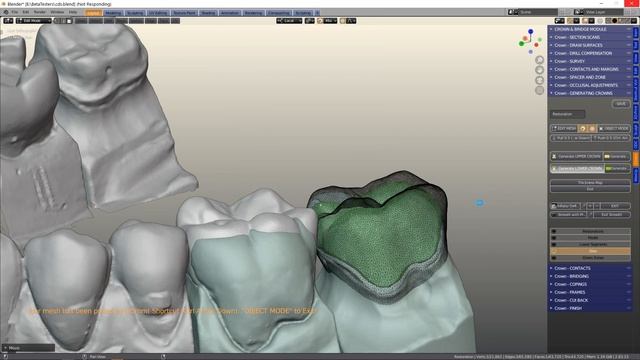Viewport: 640px width, 360px height.
Task: Open the Edit Mode dropdown
Action: 34,21
